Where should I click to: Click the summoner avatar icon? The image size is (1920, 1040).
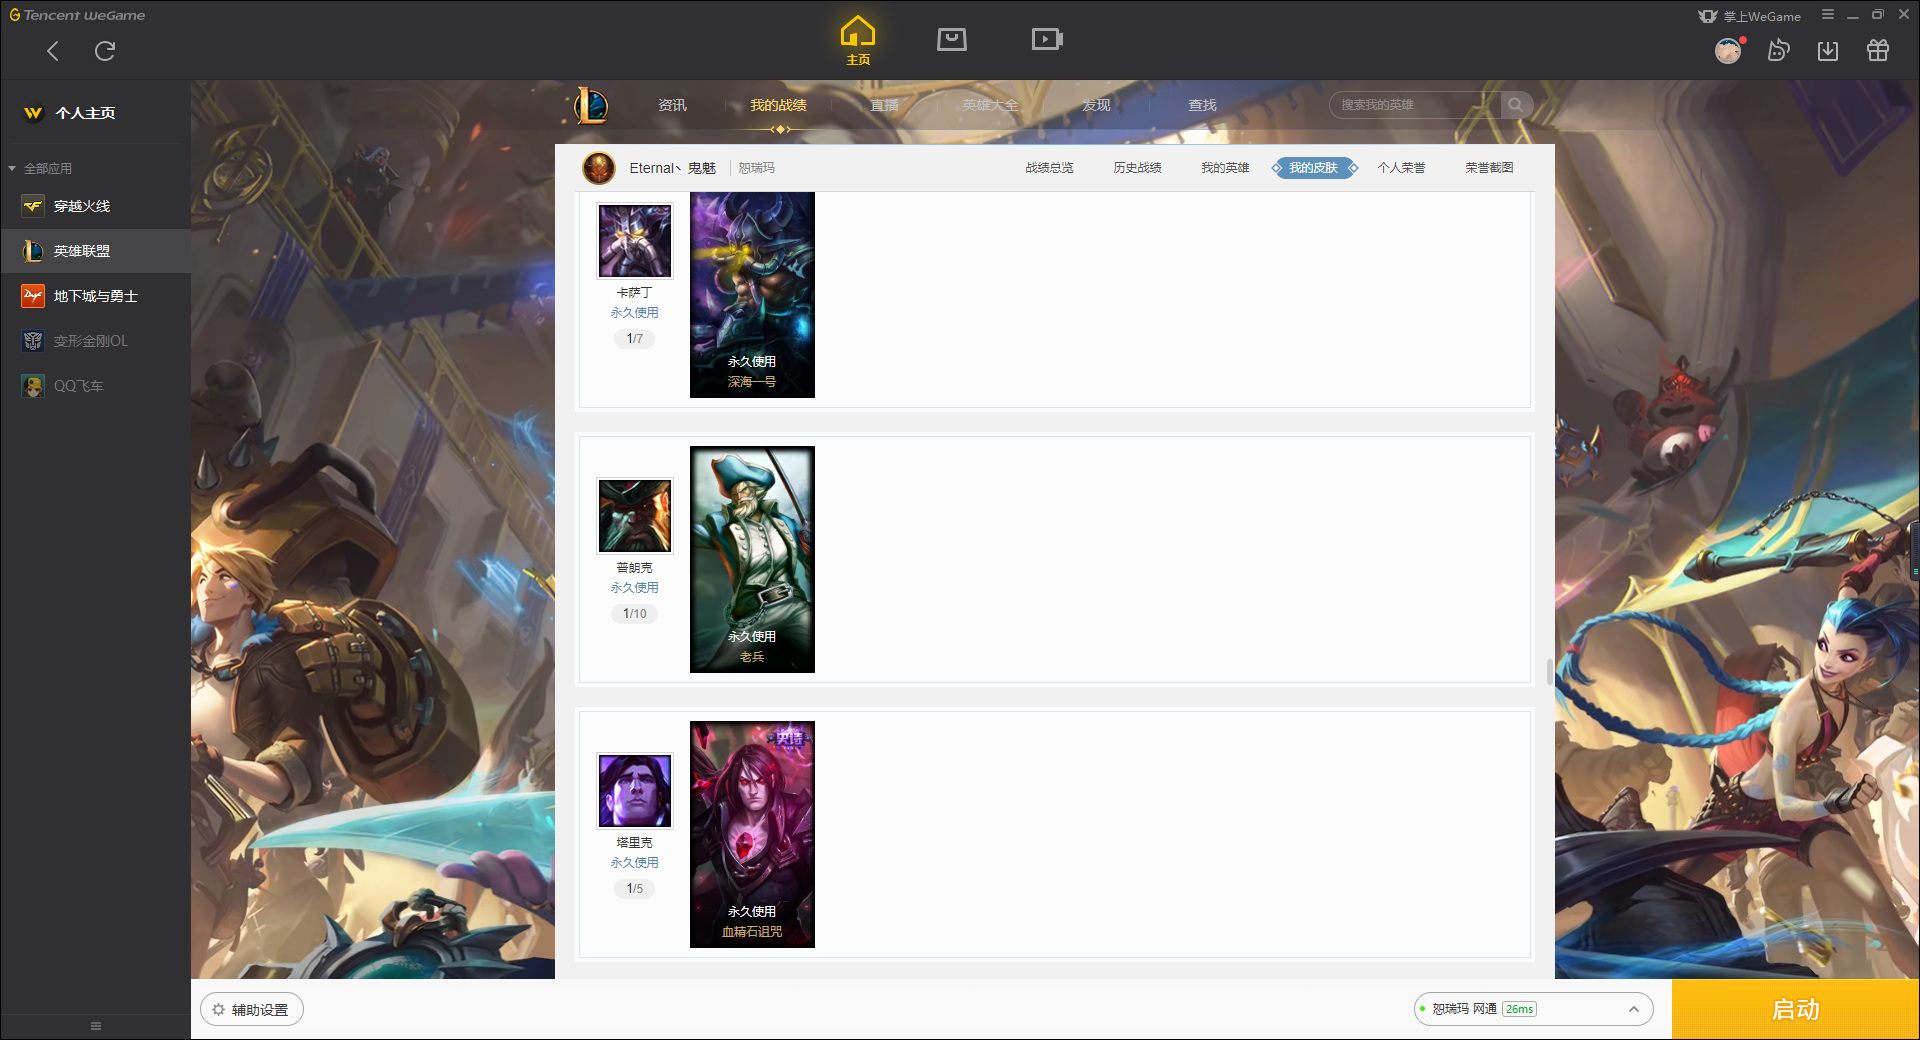[599, 168]
